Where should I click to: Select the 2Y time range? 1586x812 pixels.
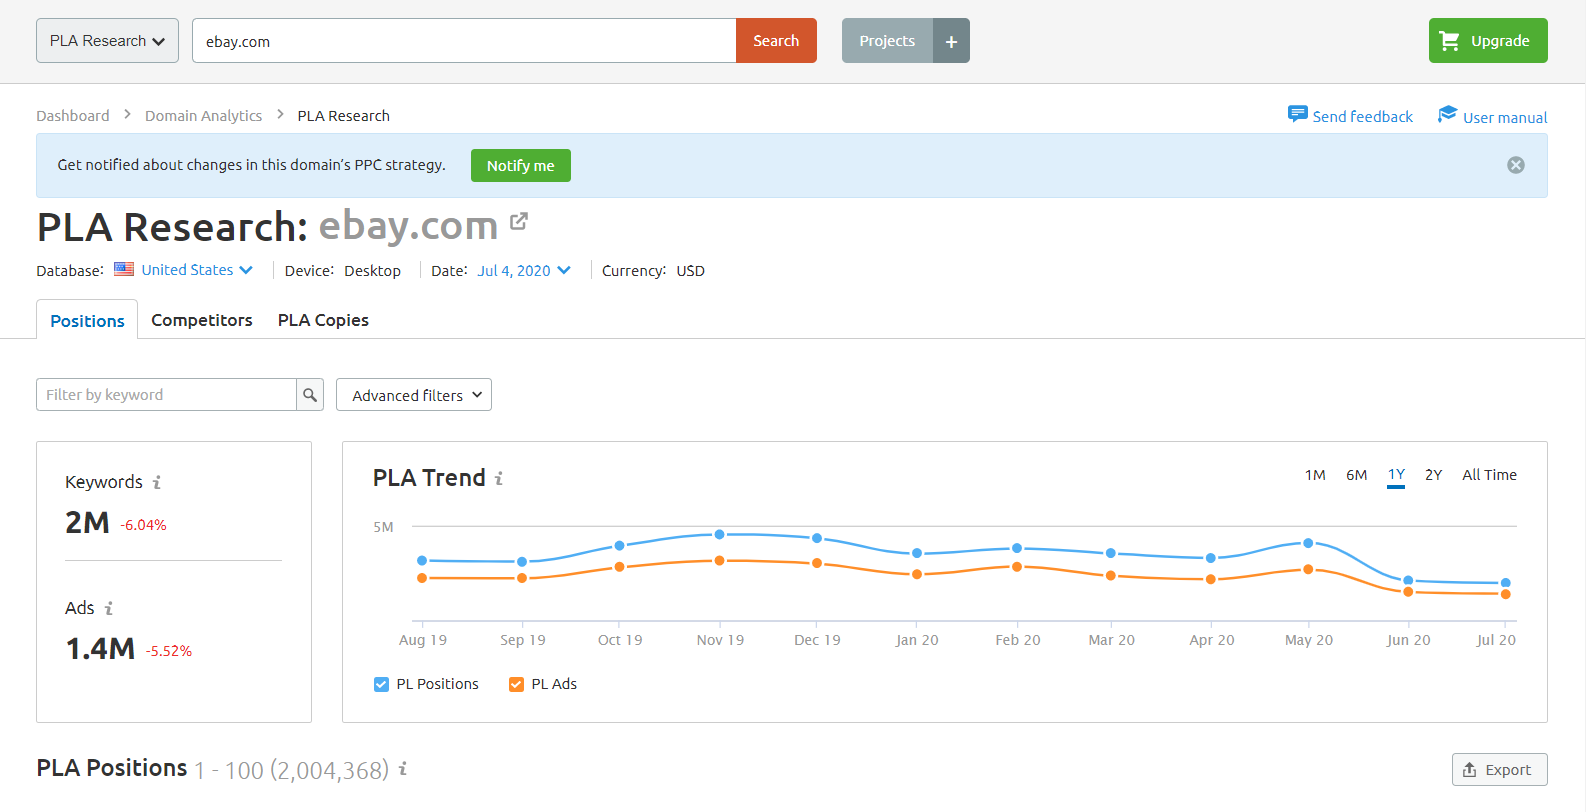point(1433,475)
